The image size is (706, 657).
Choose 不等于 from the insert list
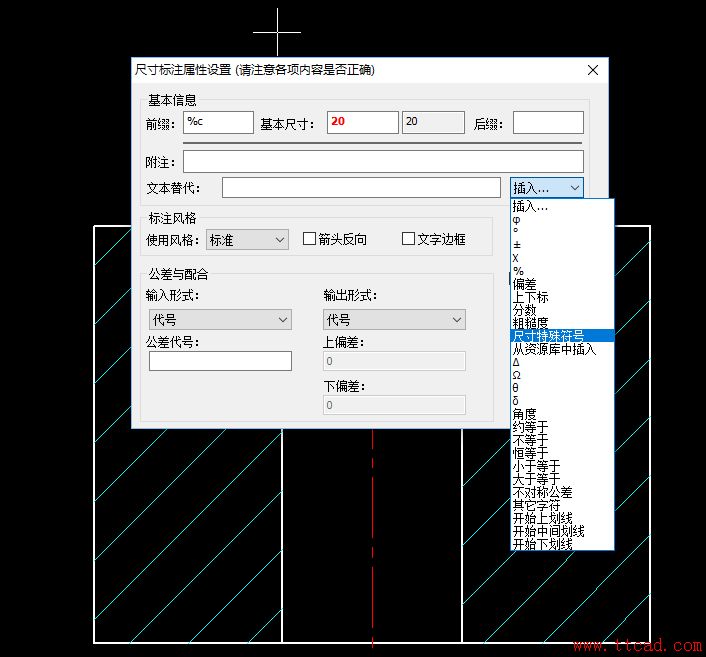562,440
